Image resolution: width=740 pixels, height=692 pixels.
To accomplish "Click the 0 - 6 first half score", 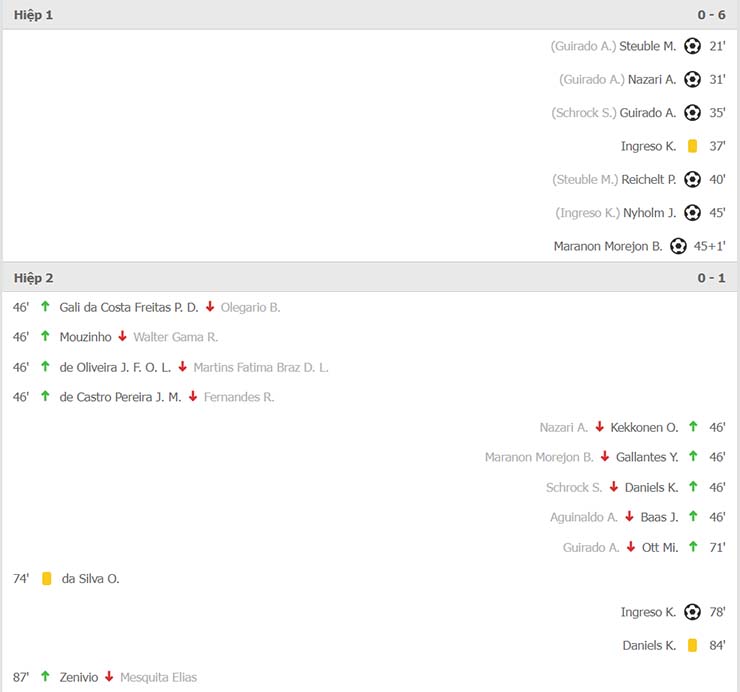I will (x=711, y=15).
